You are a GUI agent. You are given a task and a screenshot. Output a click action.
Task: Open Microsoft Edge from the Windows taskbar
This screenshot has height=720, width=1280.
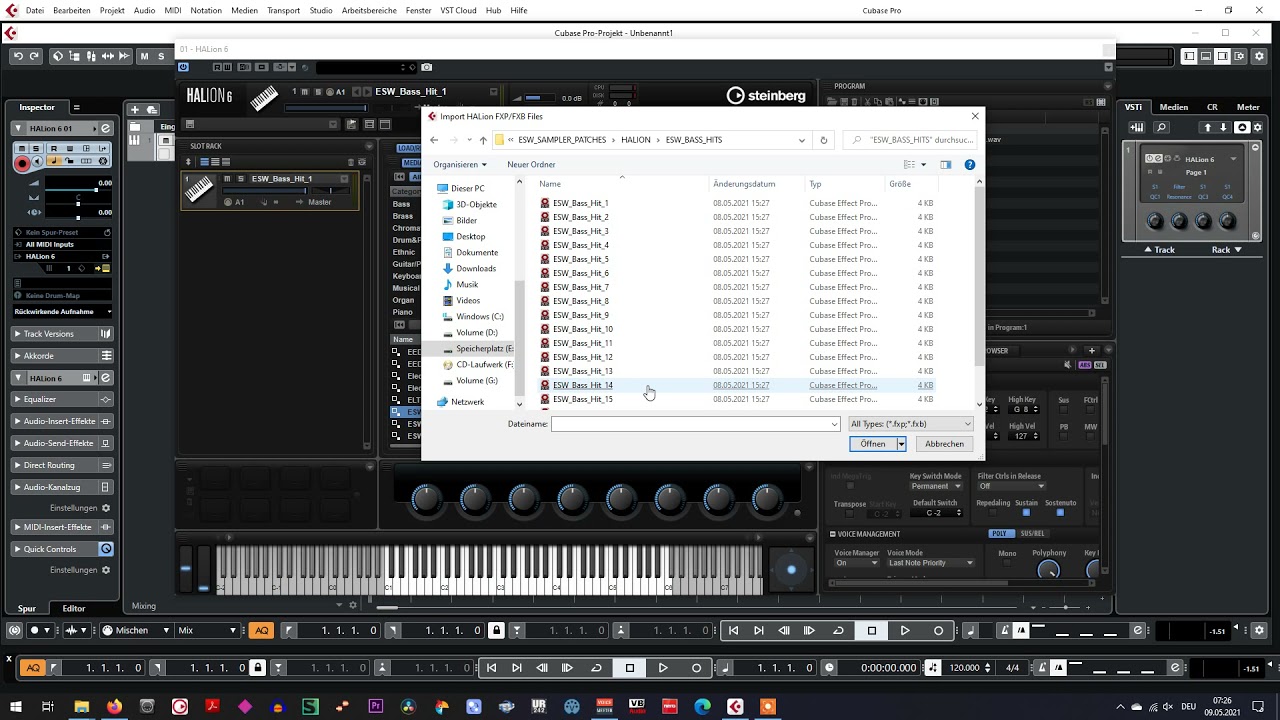[702, 706]
